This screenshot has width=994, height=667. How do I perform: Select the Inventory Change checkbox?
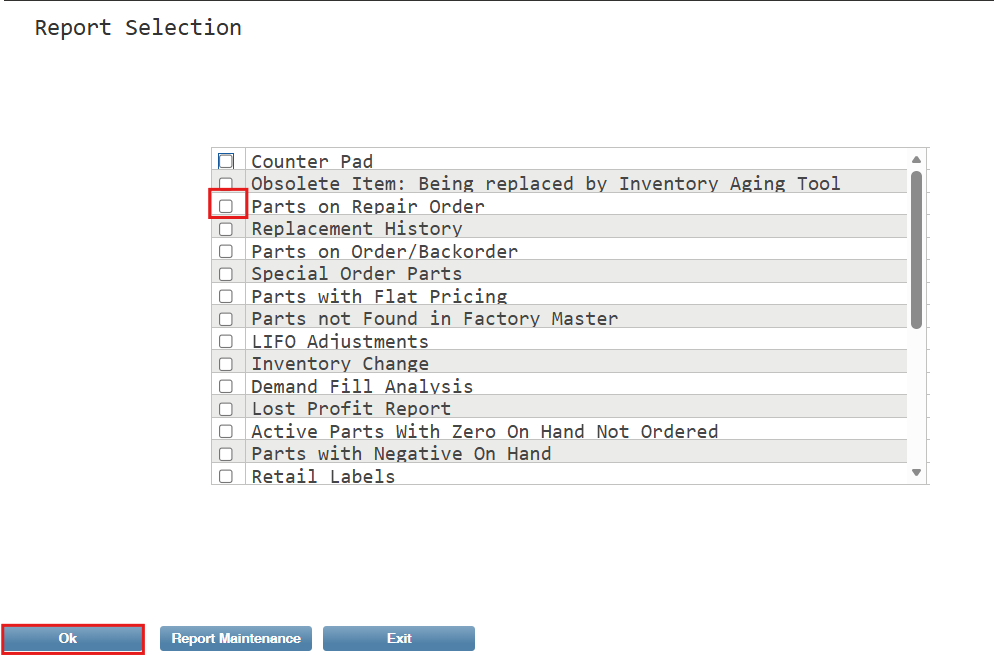tap(226, 364)
